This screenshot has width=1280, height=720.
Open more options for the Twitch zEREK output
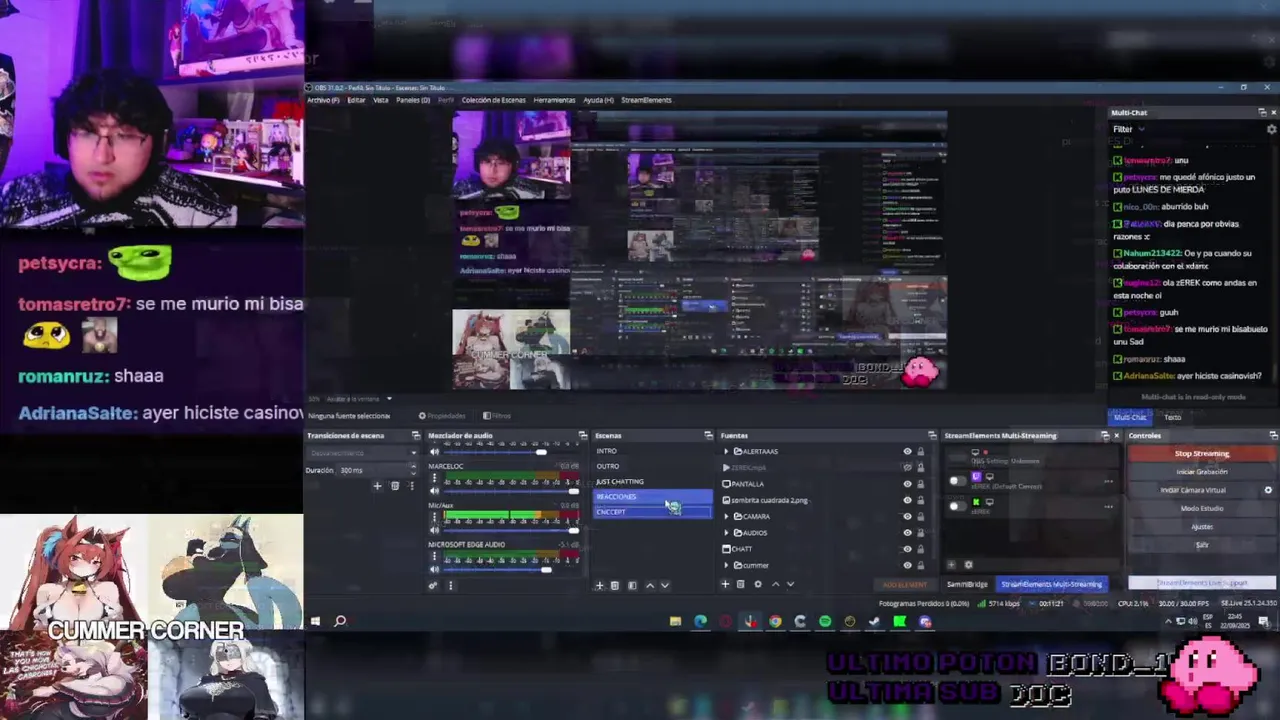point(1108,482)
